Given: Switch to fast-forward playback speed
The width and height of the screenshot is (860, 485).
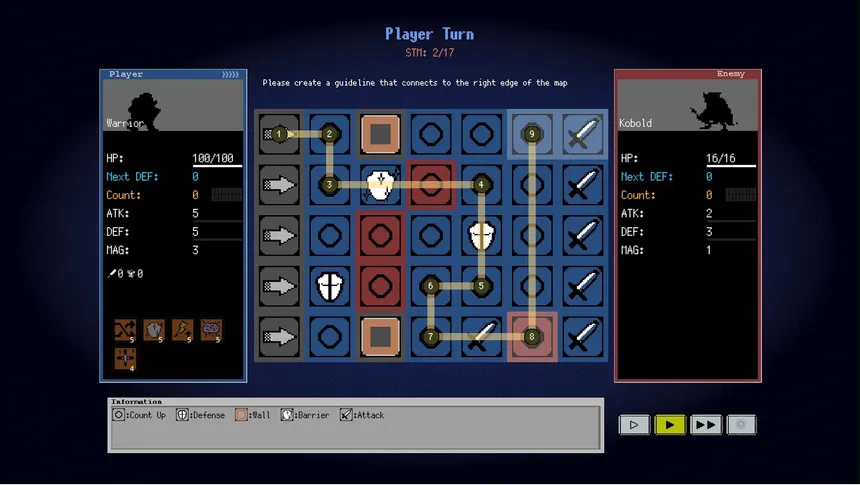Looking at the screenshot, I should [705, 425].
